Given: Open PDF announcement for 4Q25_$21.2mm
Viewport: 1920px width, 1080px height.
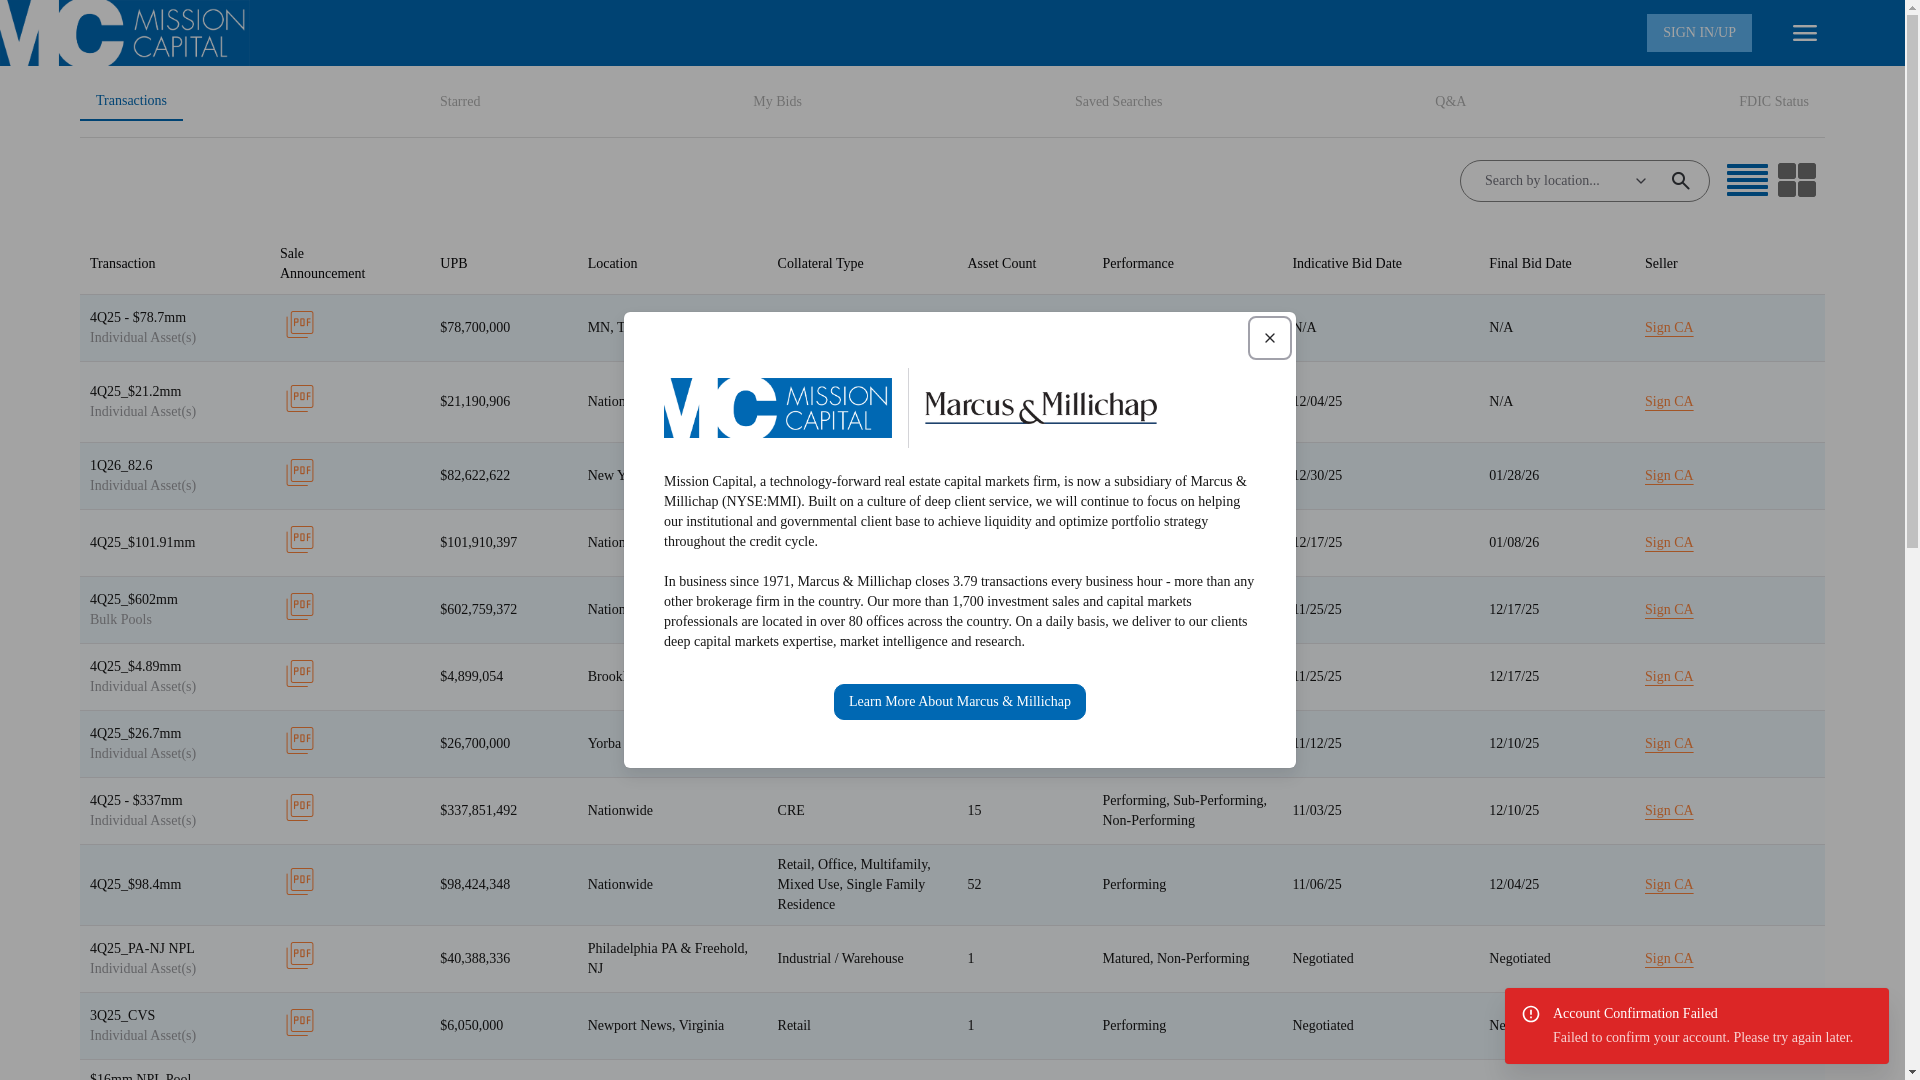Looking at the screenshot, I should (300, 398).
